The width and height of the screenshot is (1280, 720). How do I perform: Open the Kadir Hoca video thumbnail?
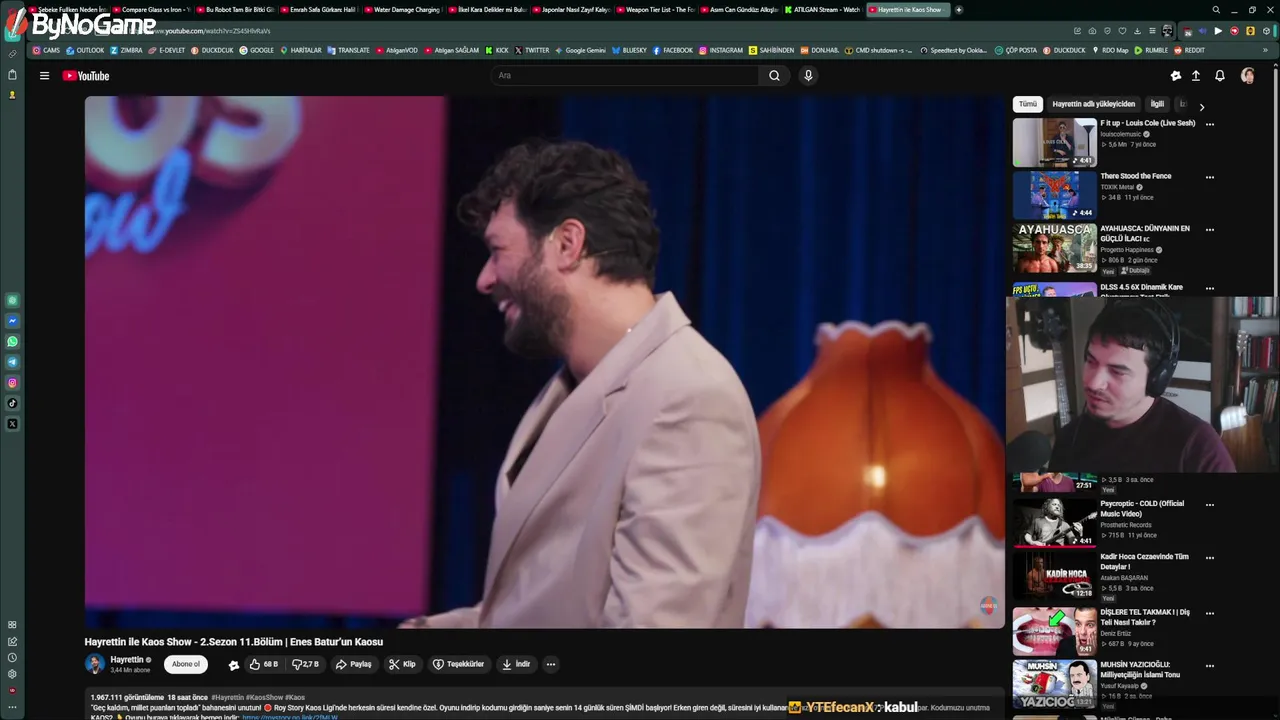(x=1055, y=575)
